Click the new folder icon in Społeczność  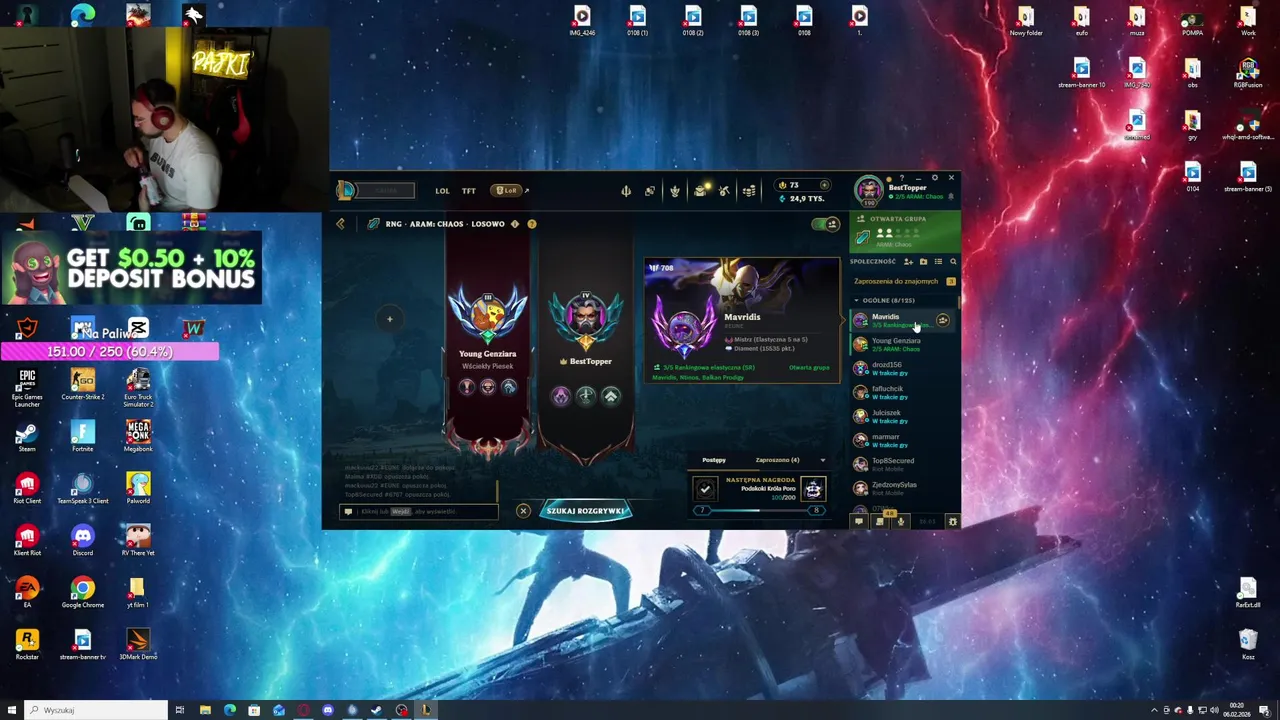(x=923, y=261)
